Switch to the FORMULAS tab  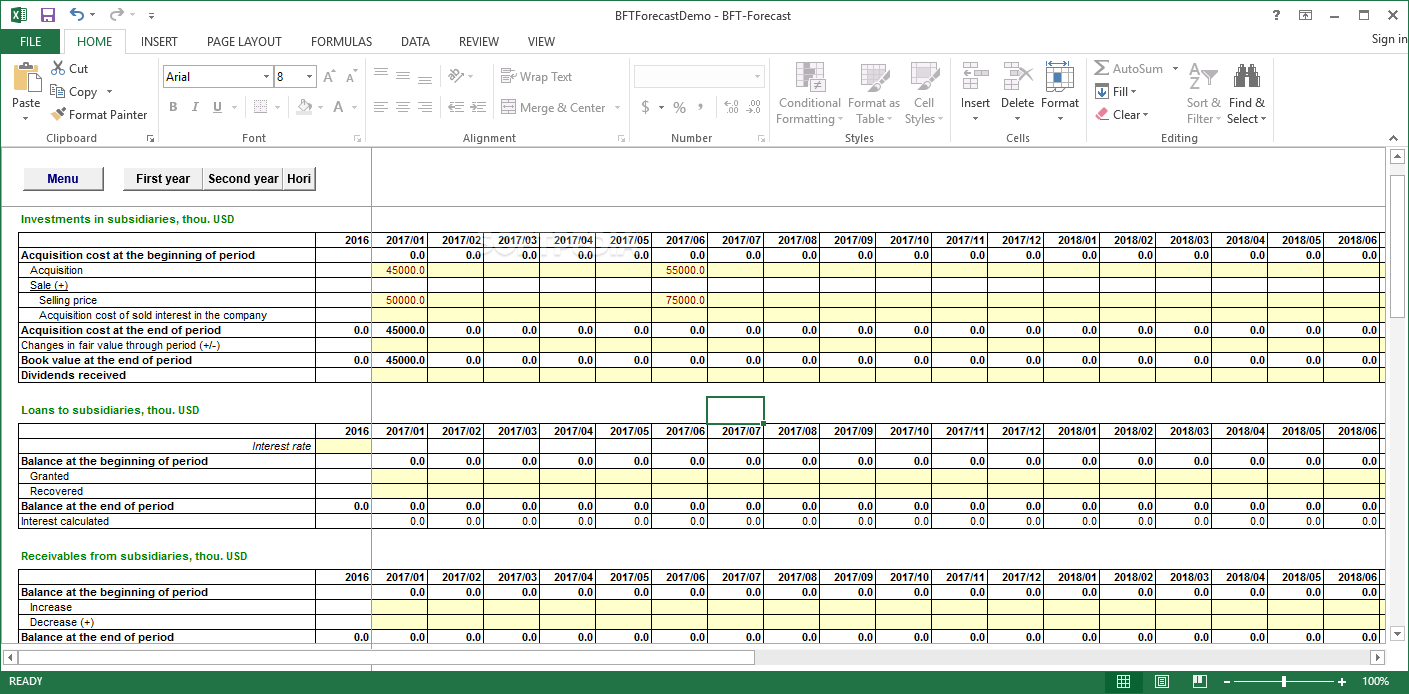[341, 42]
